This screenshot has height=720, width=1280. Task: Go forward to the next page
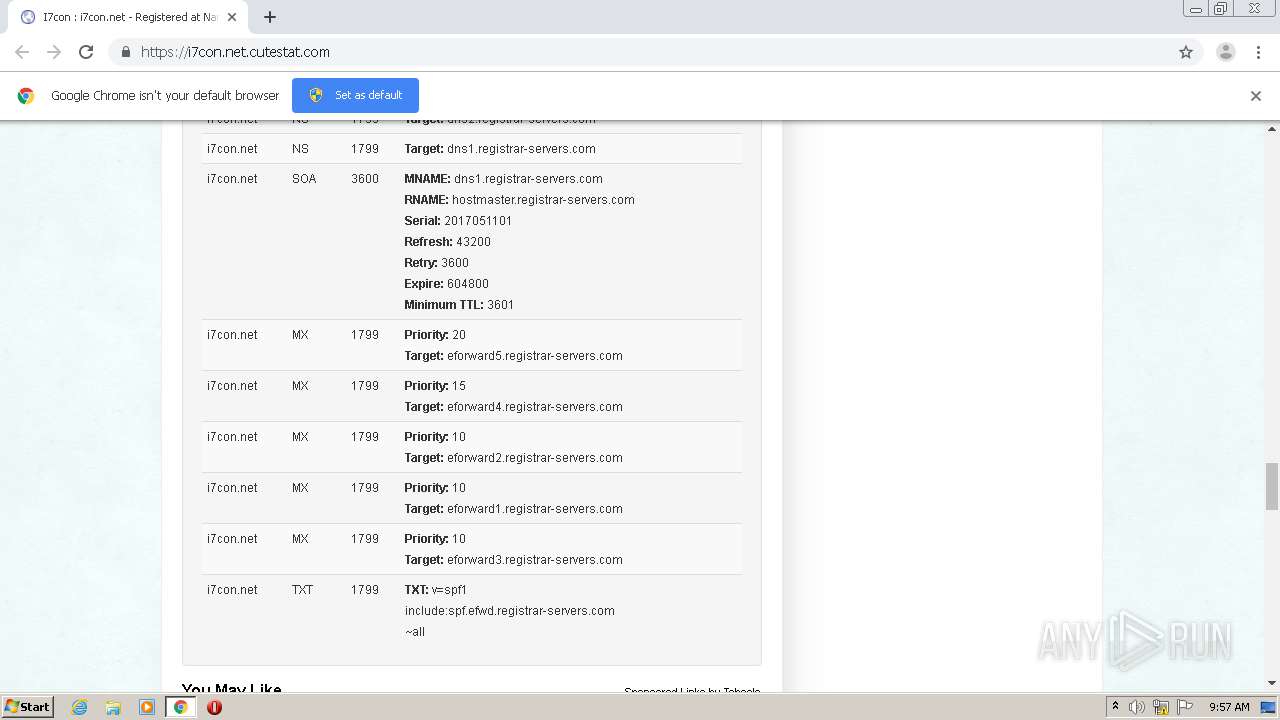[x=54, y=52]
